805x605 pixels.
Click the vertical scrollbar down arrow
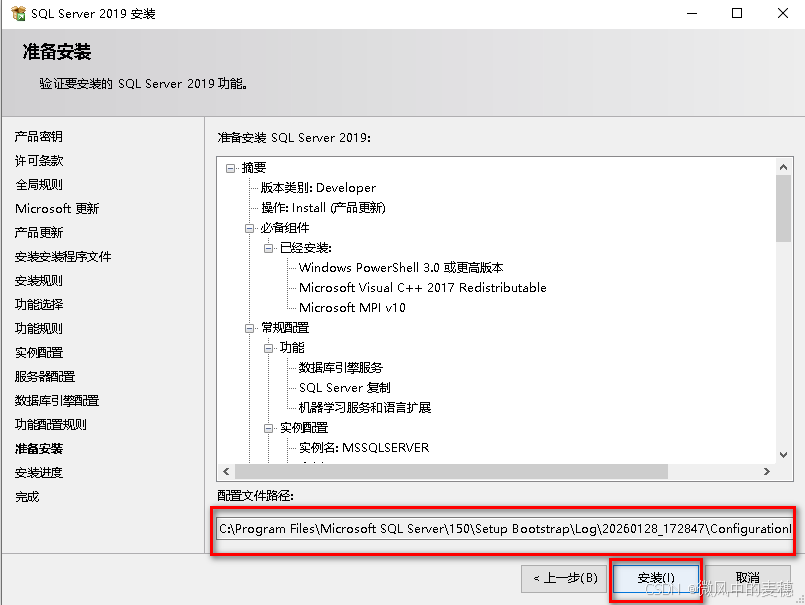(783, 455)
